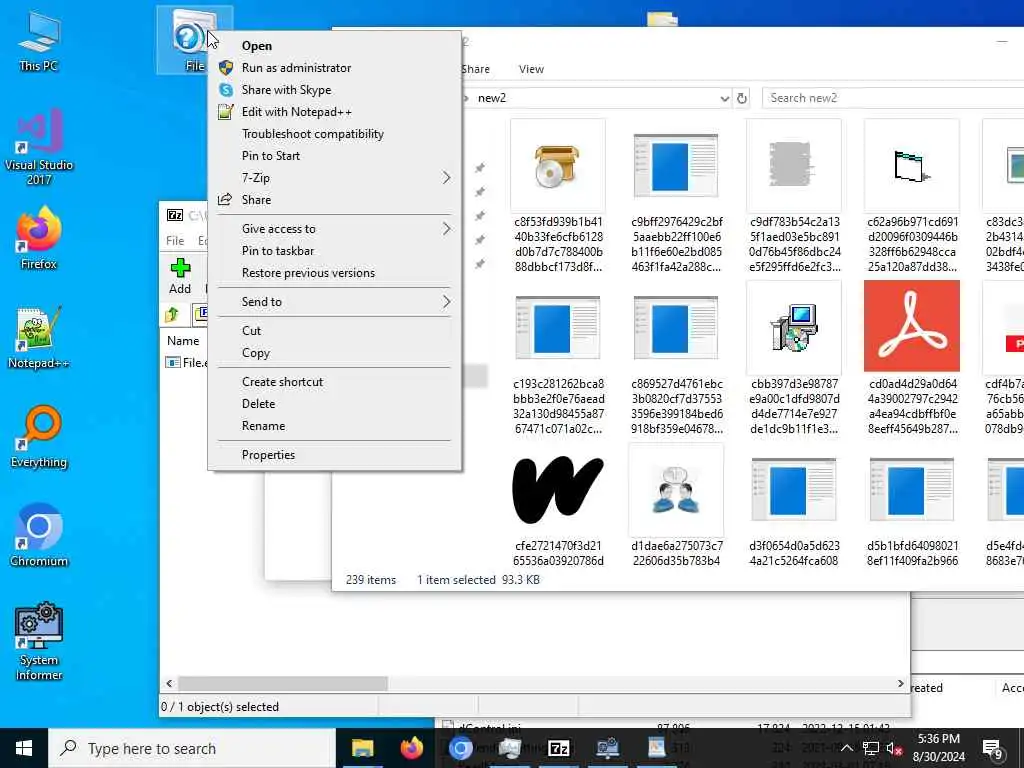The height and width of the screenshot is (768, 1024).
Task: Open Everything search desktop shortcut
Action: pyautogui.click(x=39, y=437)
